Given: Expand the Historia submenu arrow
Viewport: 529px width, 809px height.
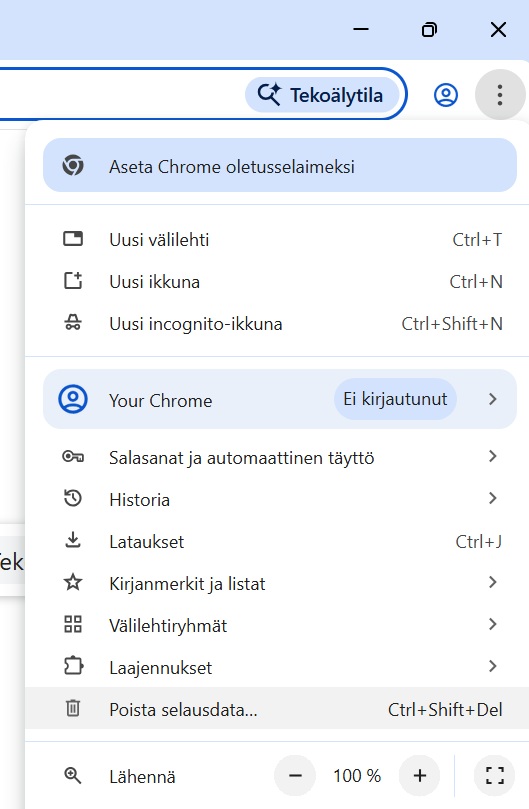Looking at the screenshot, I should [x=492, y=498].
